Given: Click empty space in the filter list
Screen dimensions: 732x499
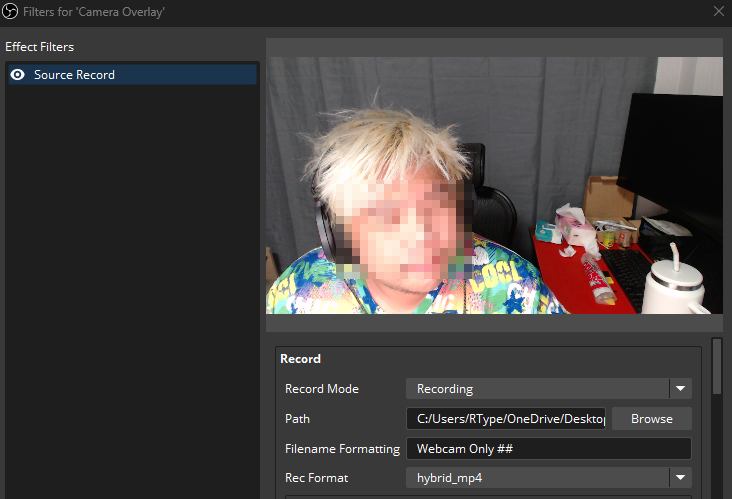Looking at the screenshot, I should coord(130,300).
